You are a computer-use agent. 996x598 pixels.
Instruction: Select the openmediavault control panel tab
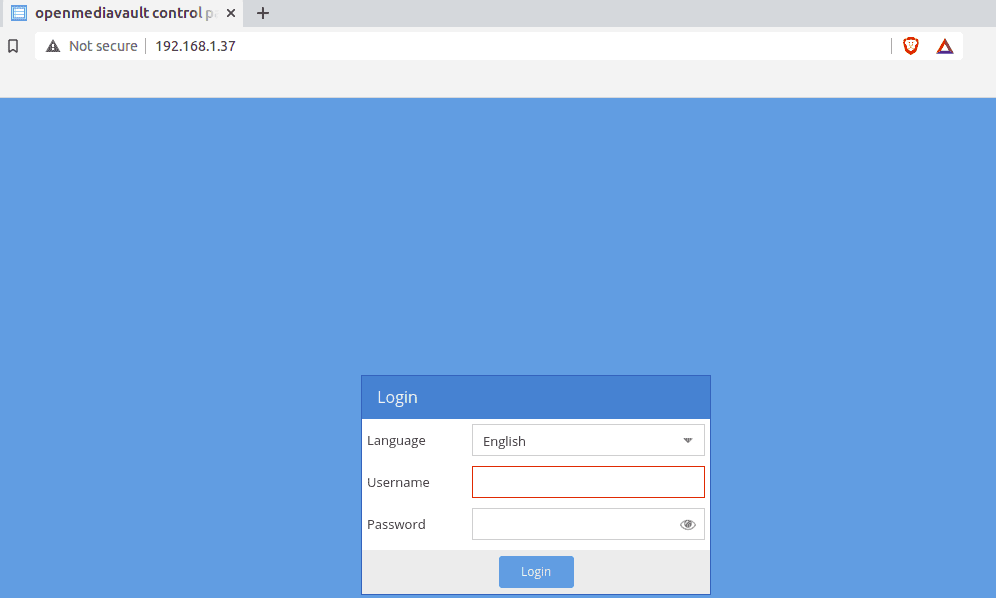124,13
